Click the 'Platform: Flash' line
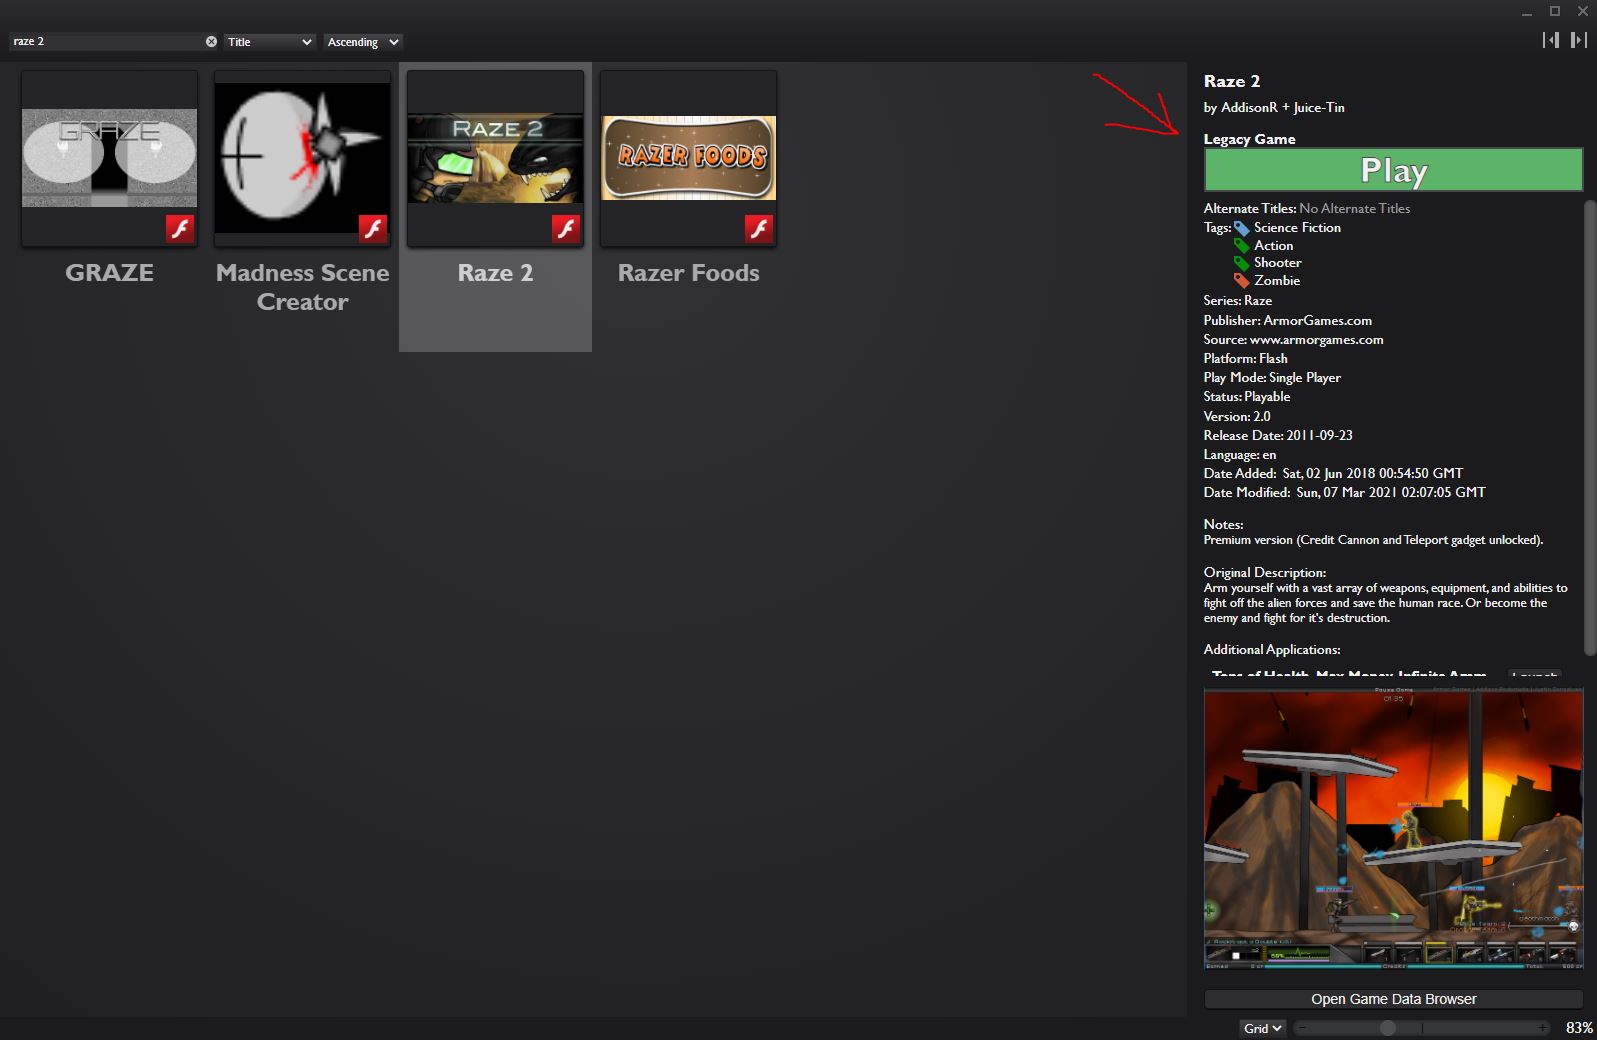This screenshot has height=1040, width=1597. click(1246, 359)
